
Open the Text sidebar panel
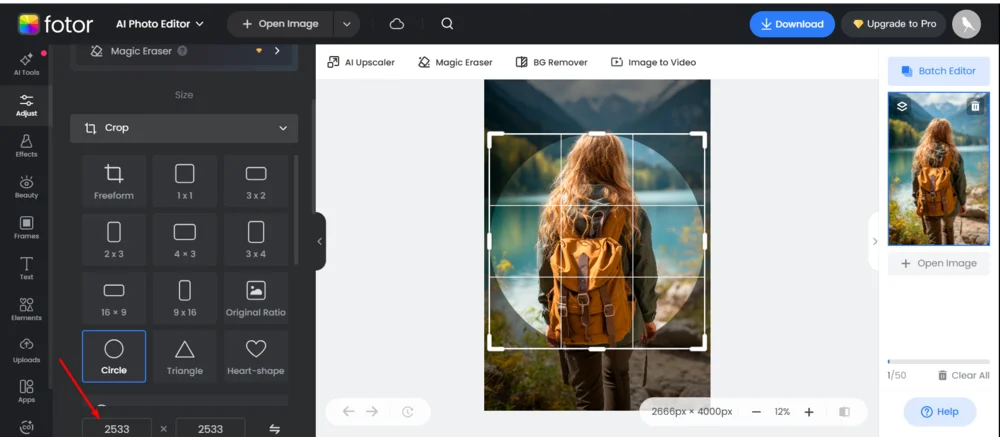26,269
